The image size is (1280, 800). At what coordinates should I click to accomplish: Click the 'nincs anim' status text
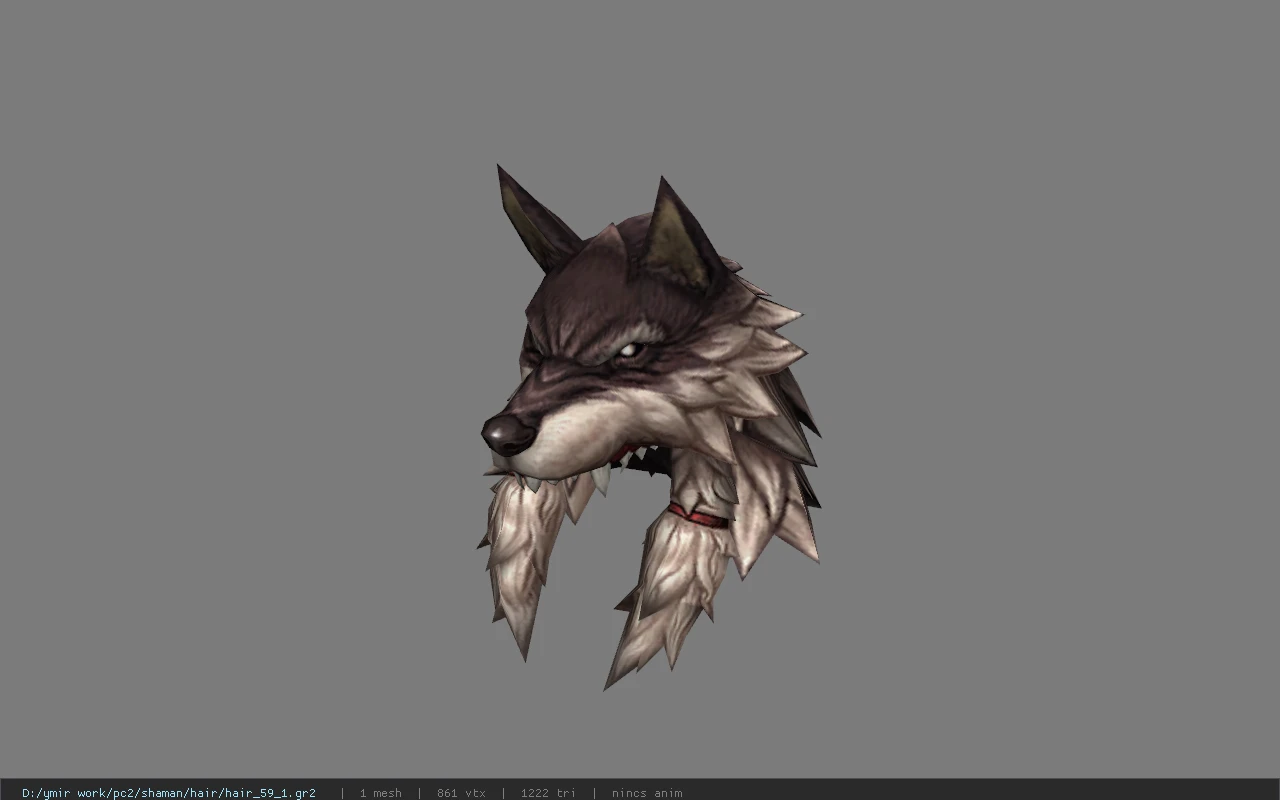647,793
